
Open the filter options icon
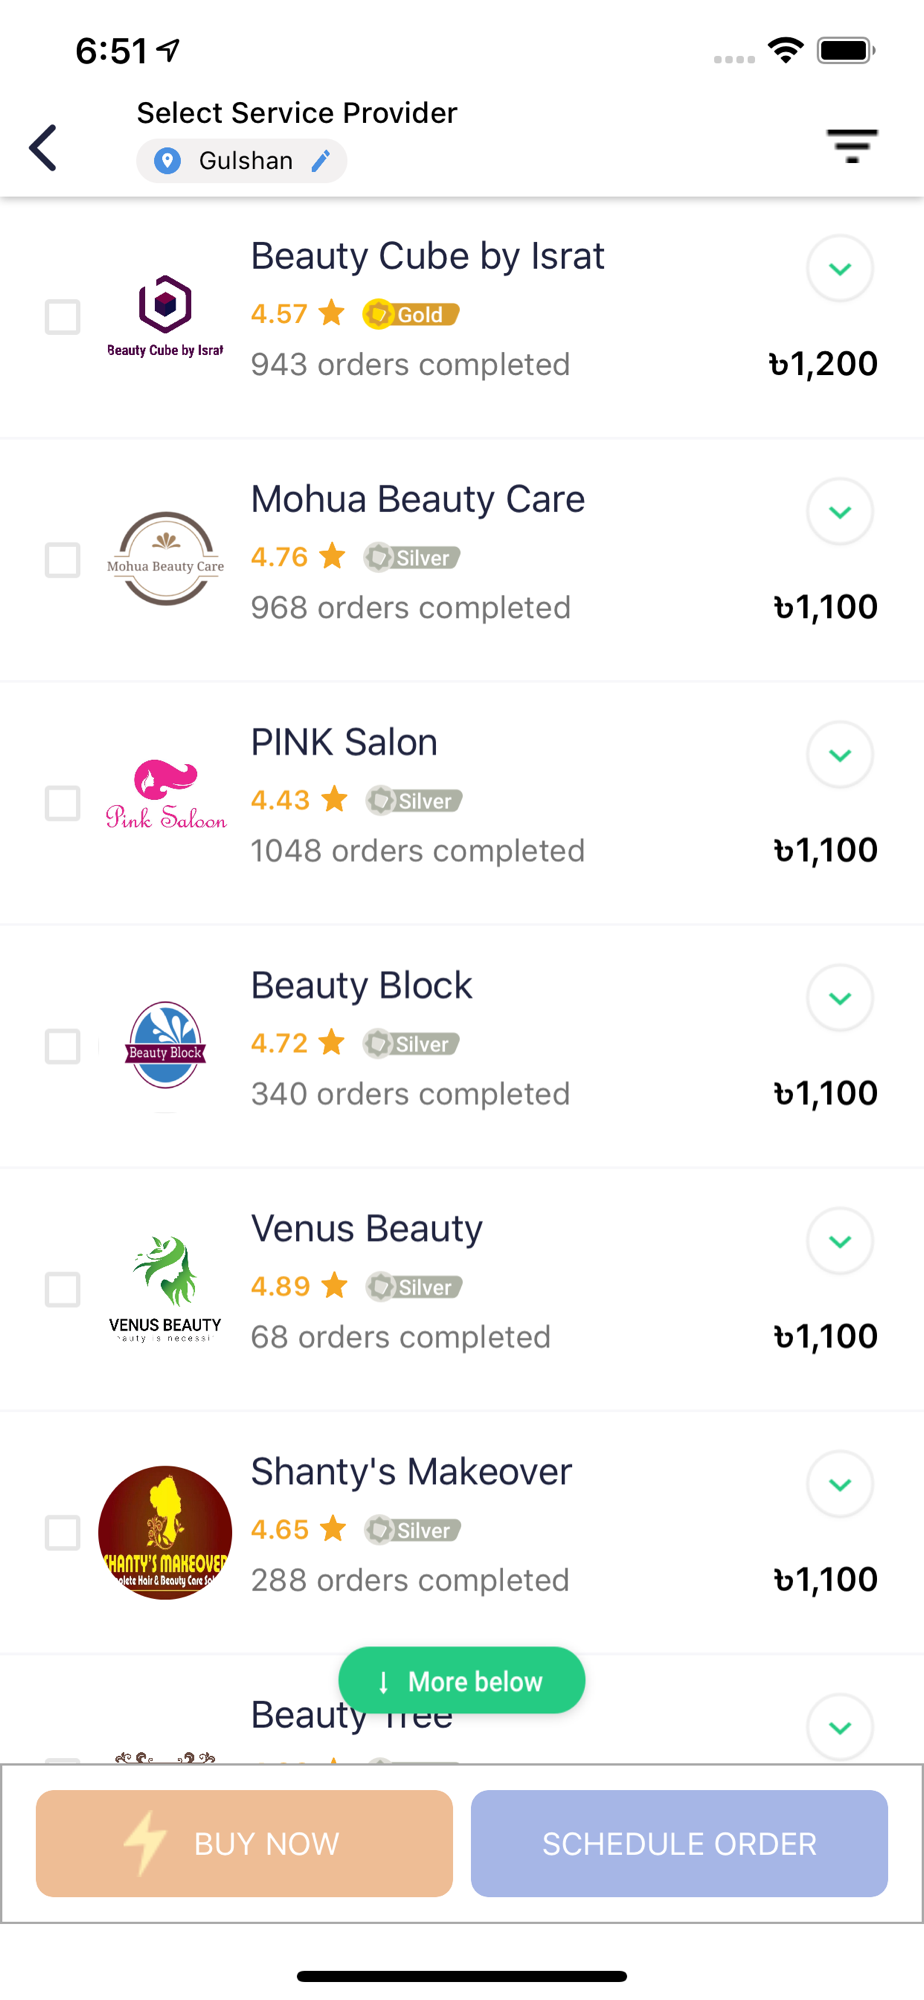coord(852,146)
